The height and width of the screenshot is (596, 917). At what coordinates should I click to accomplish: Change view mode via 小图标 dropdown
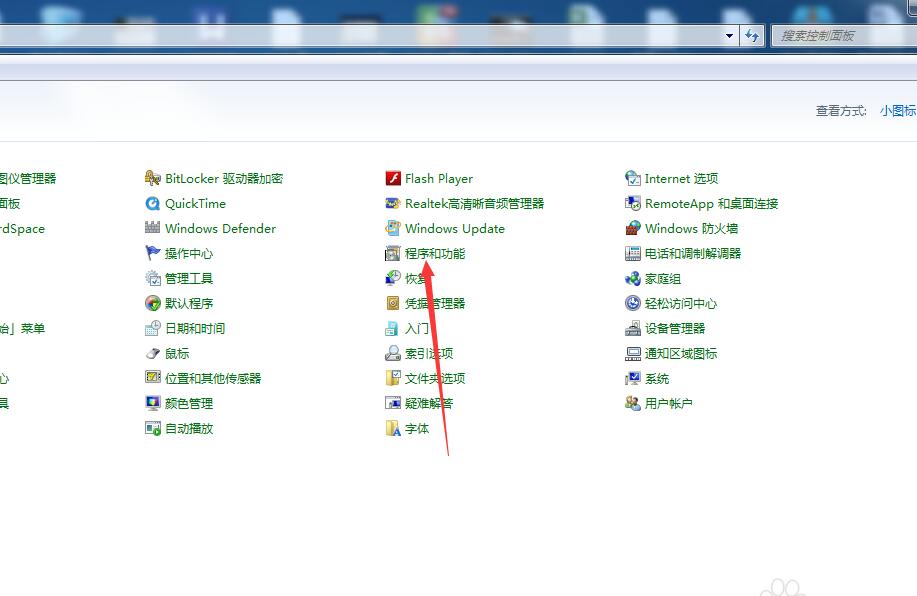(898, 111)
